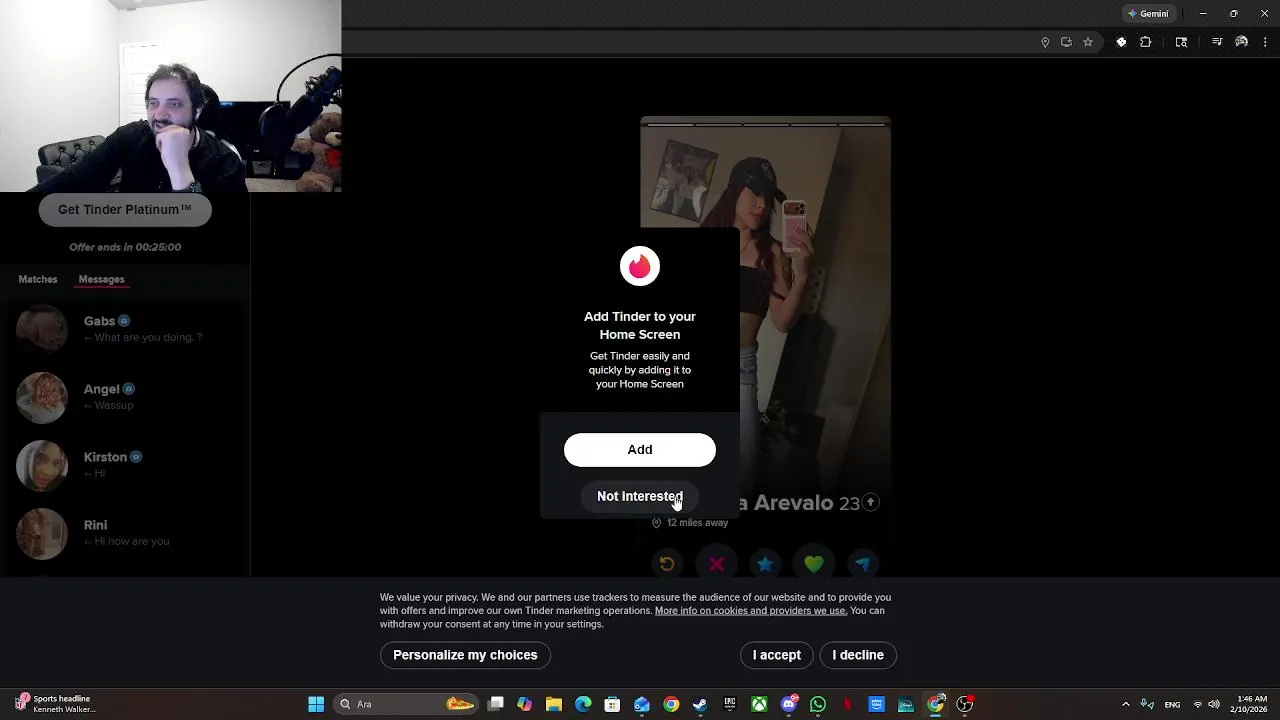Image resolution: width=1280 pixels, height=720 pixels.
Task: Open Personalize my choices
Action: [465, 655]
